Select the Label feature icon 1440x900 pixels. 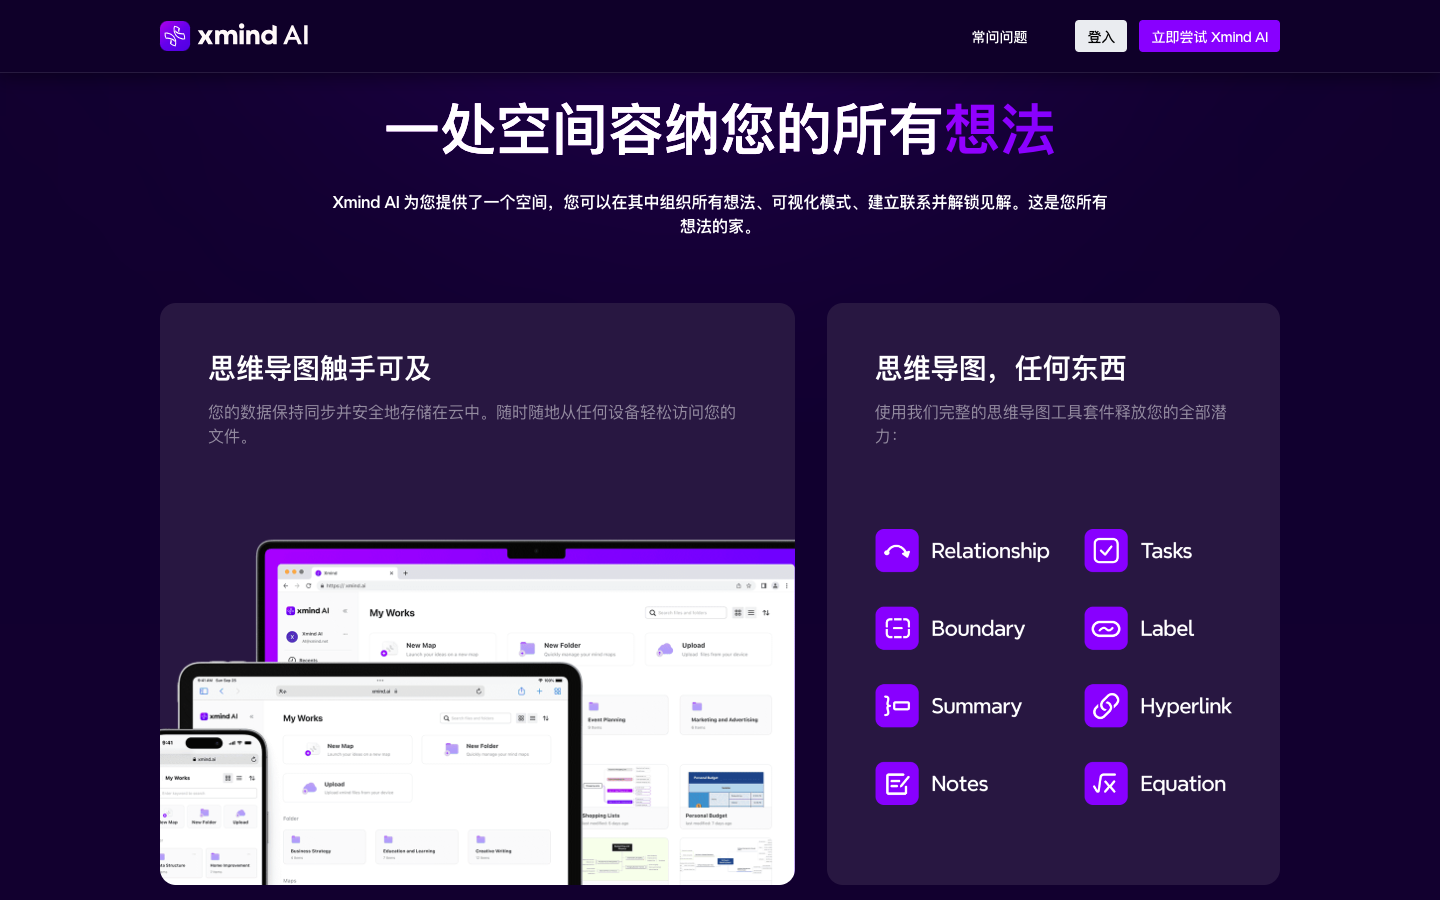(1106, 628)
